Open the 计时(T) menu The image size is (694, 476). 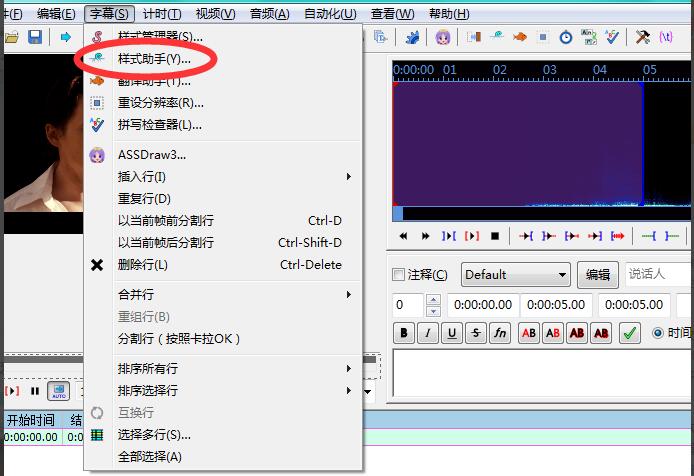(162, 14)
